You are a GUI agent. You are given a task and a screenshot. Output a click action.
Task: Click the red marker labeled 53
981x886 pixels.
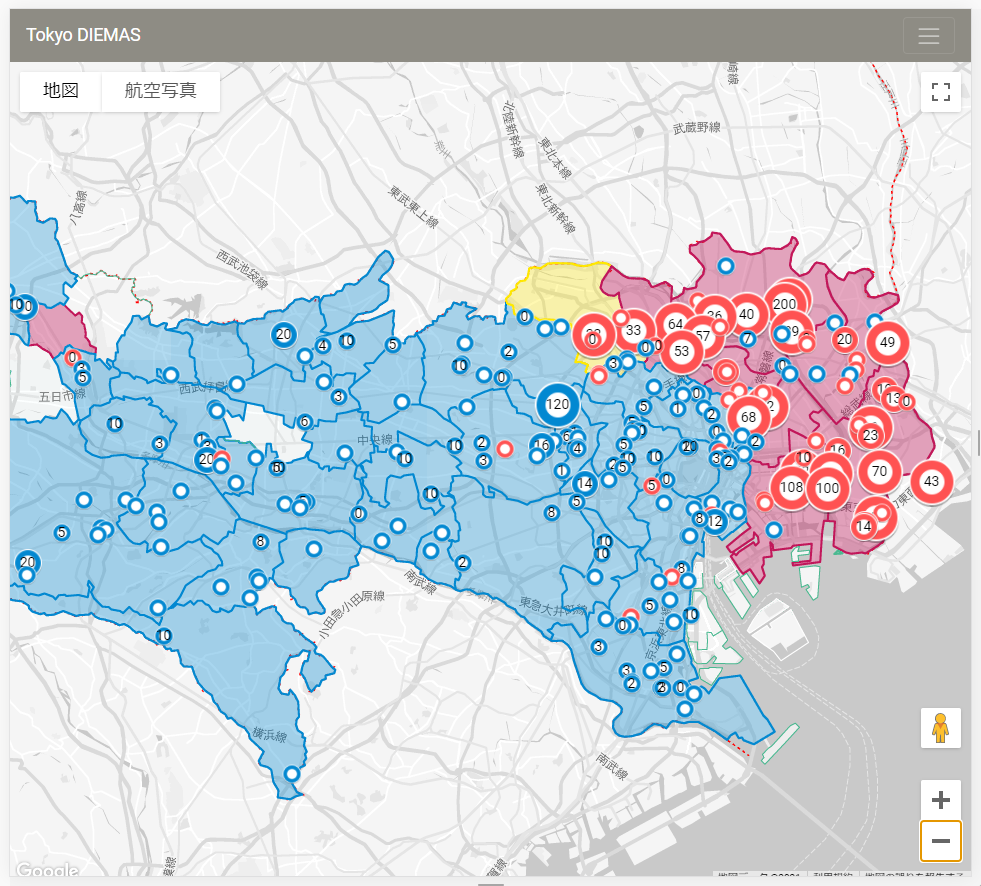click(682, 352)
